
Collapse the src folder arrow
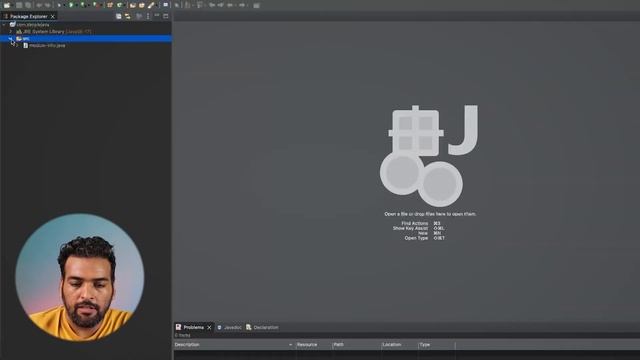pos(11,38)
